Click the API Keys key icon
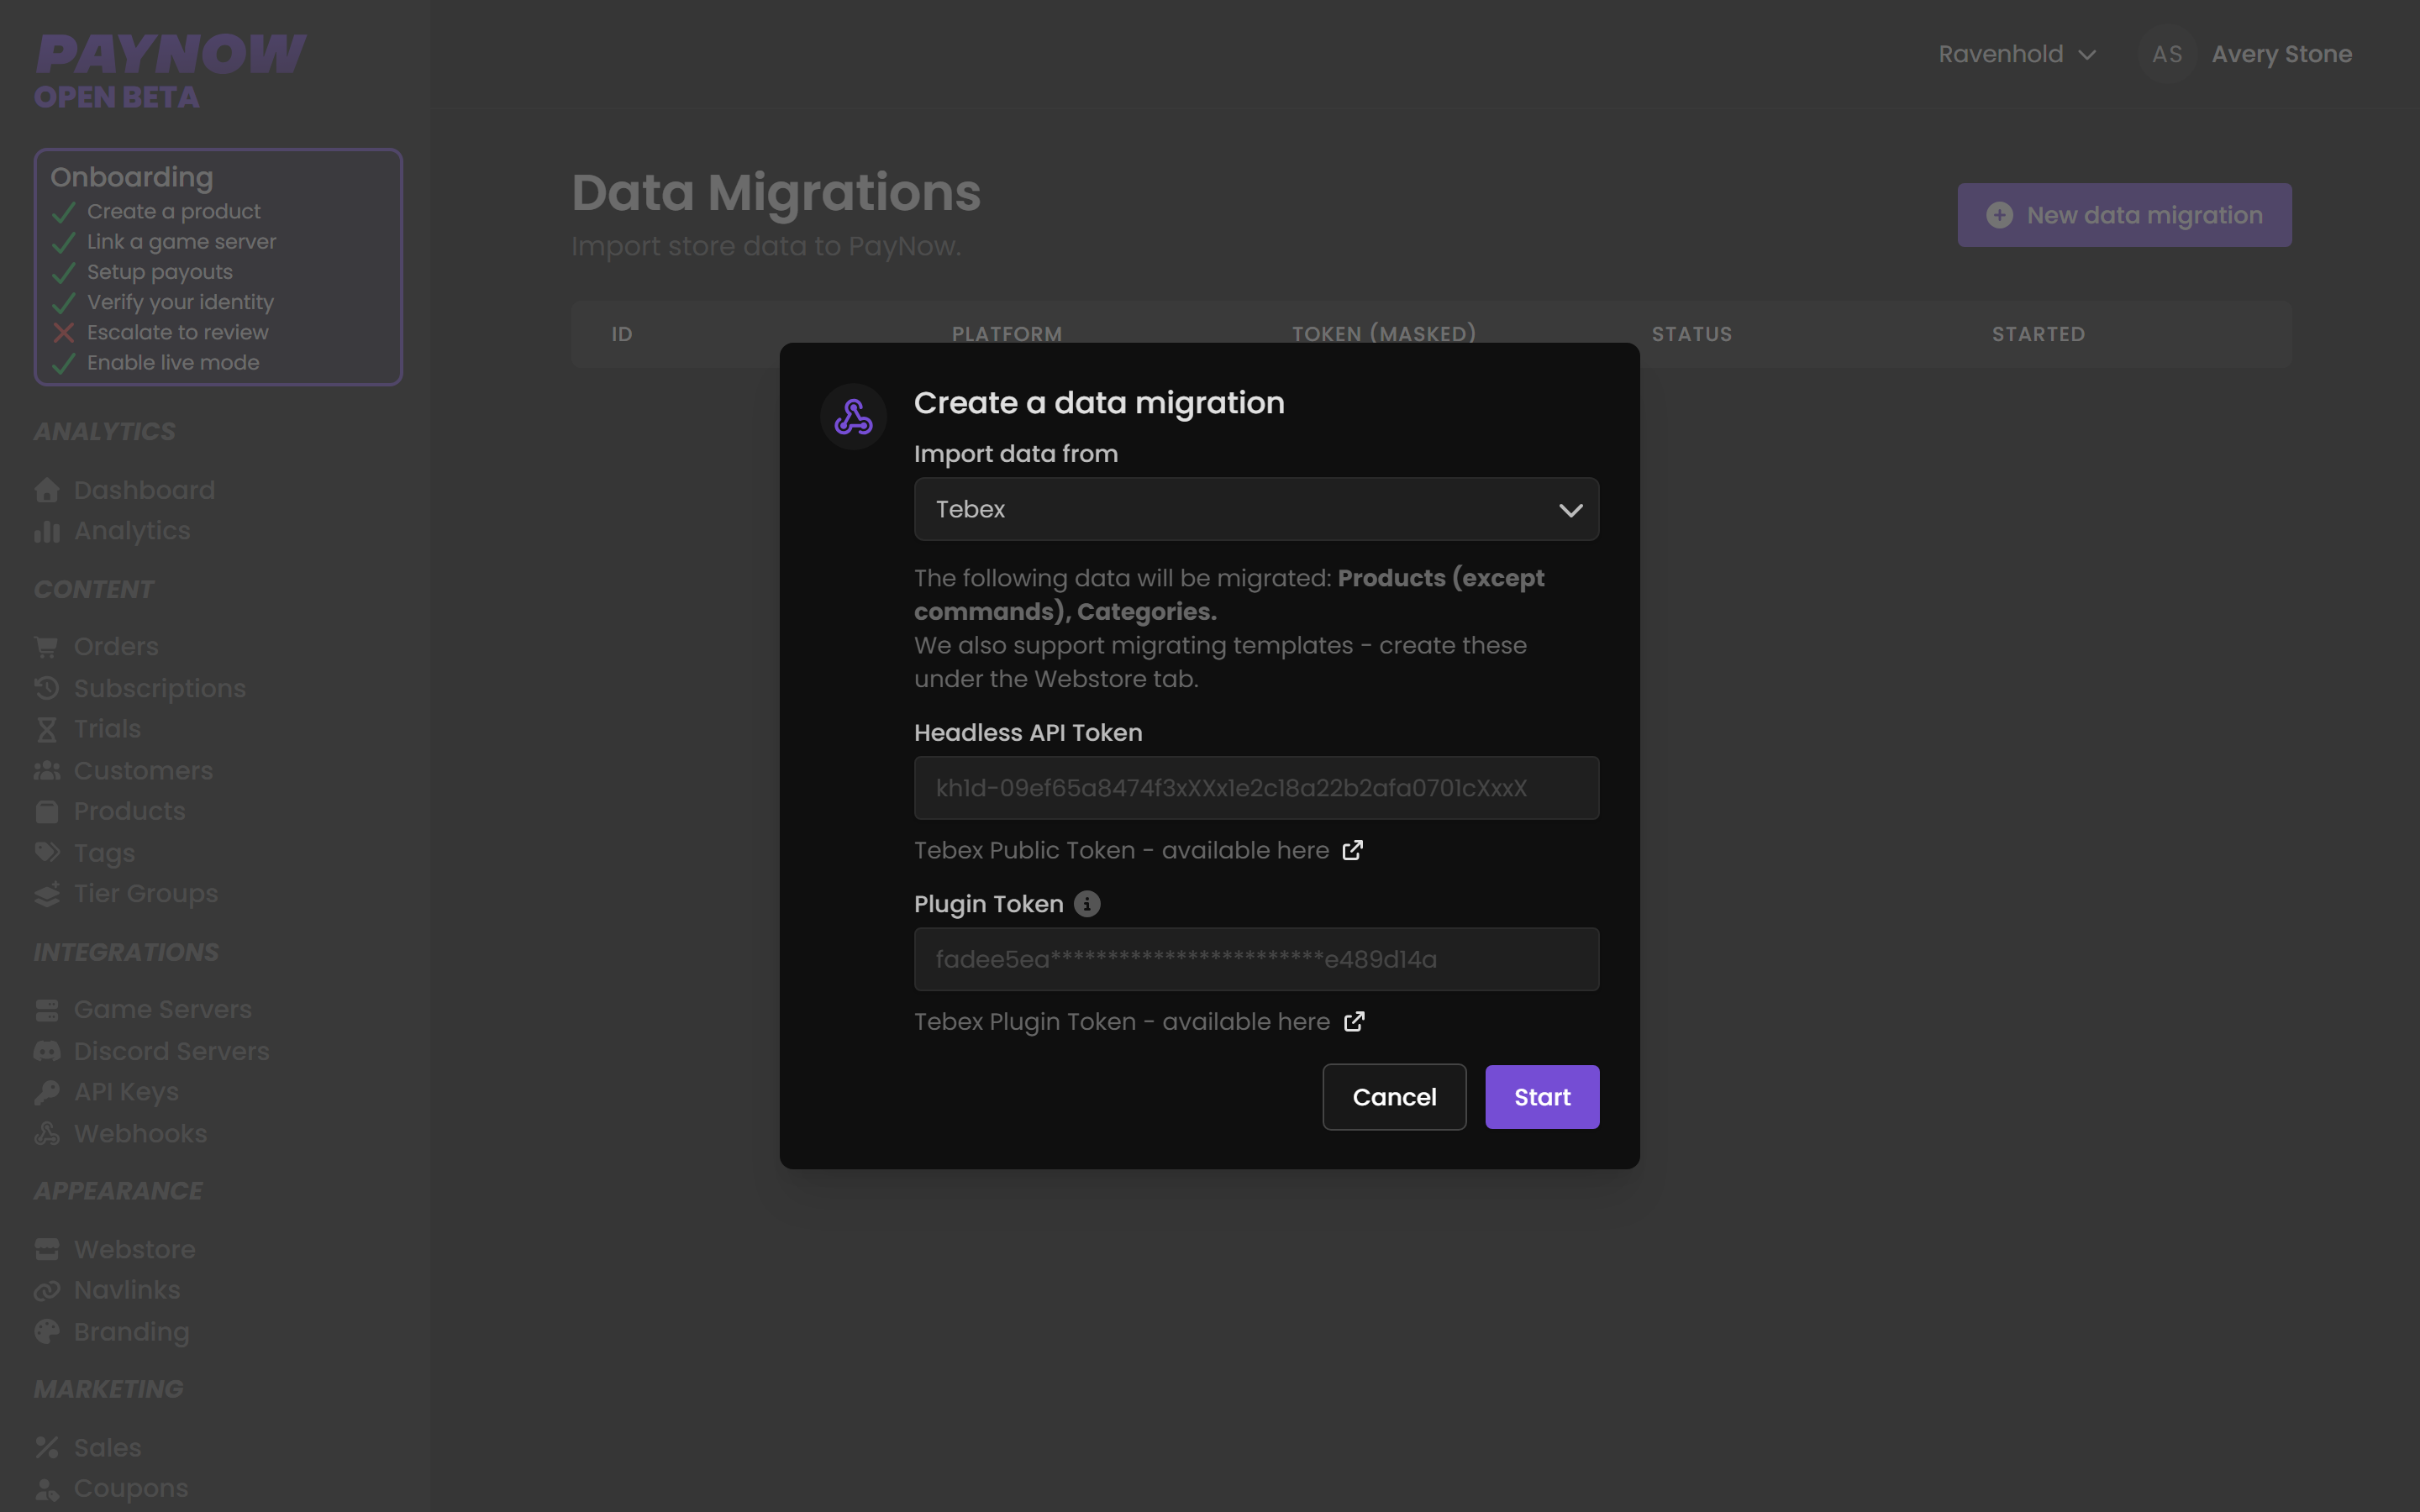2420x1512 pixels. pos(46,1092)
